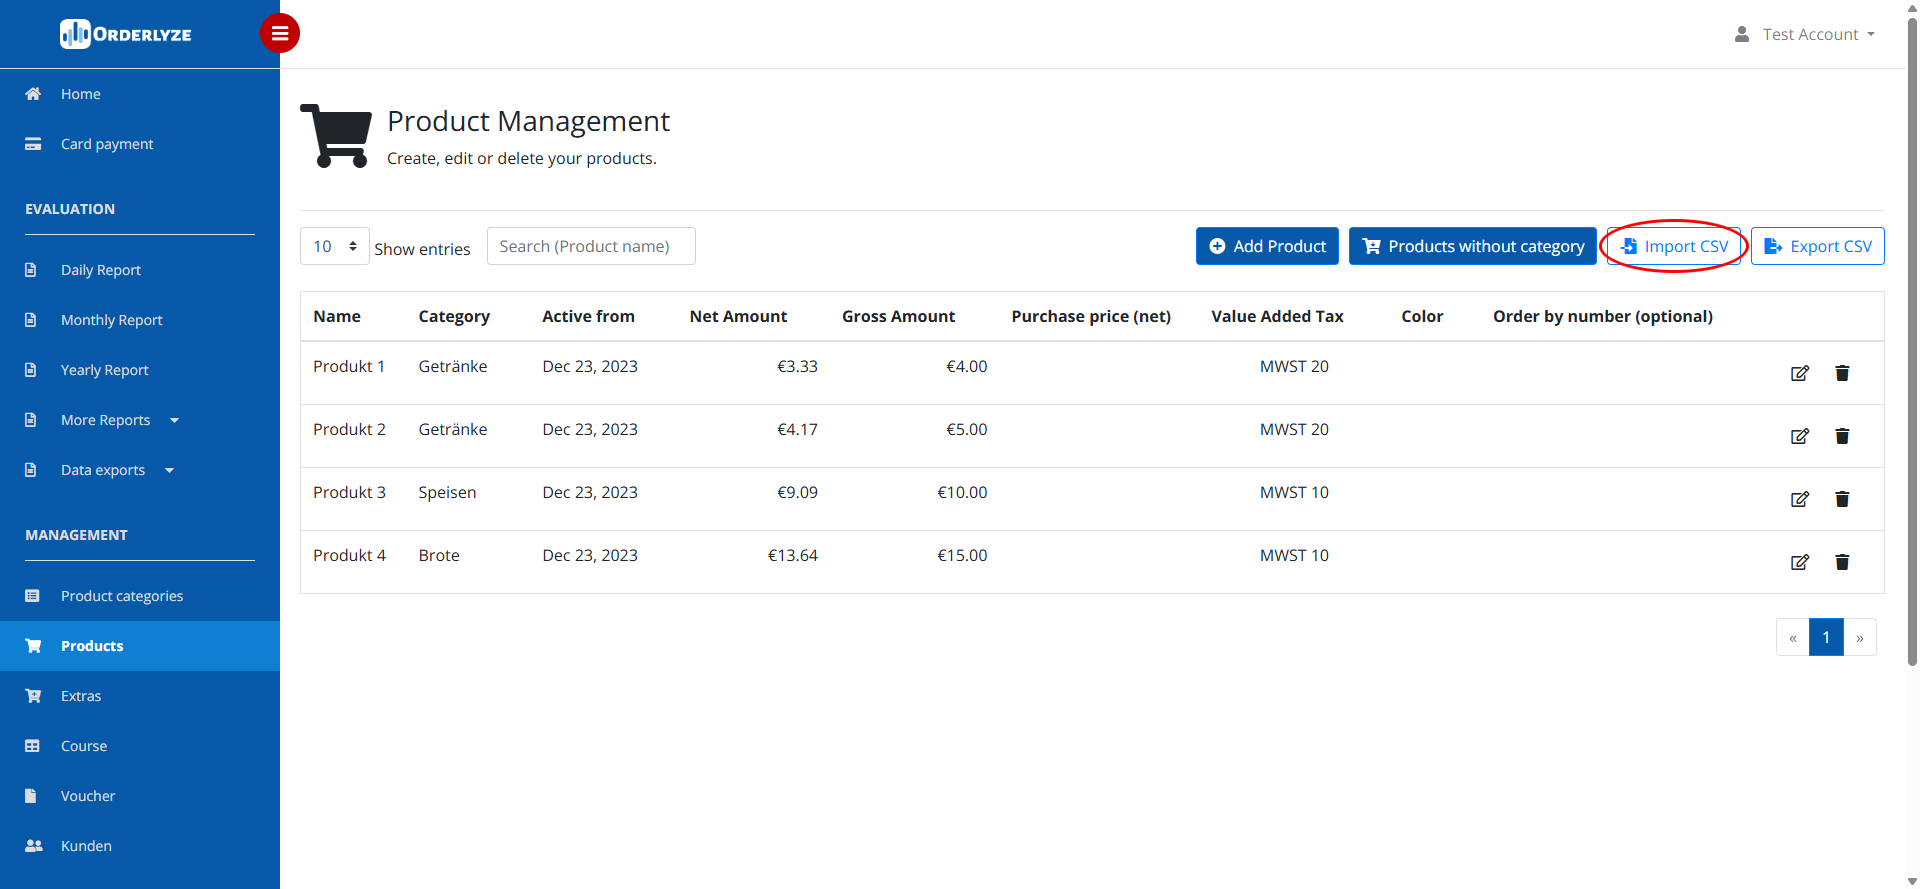This screenshot has height=889, width=1920.
Task: Open Home from the sidebar
Action: (x=80, y=94)
